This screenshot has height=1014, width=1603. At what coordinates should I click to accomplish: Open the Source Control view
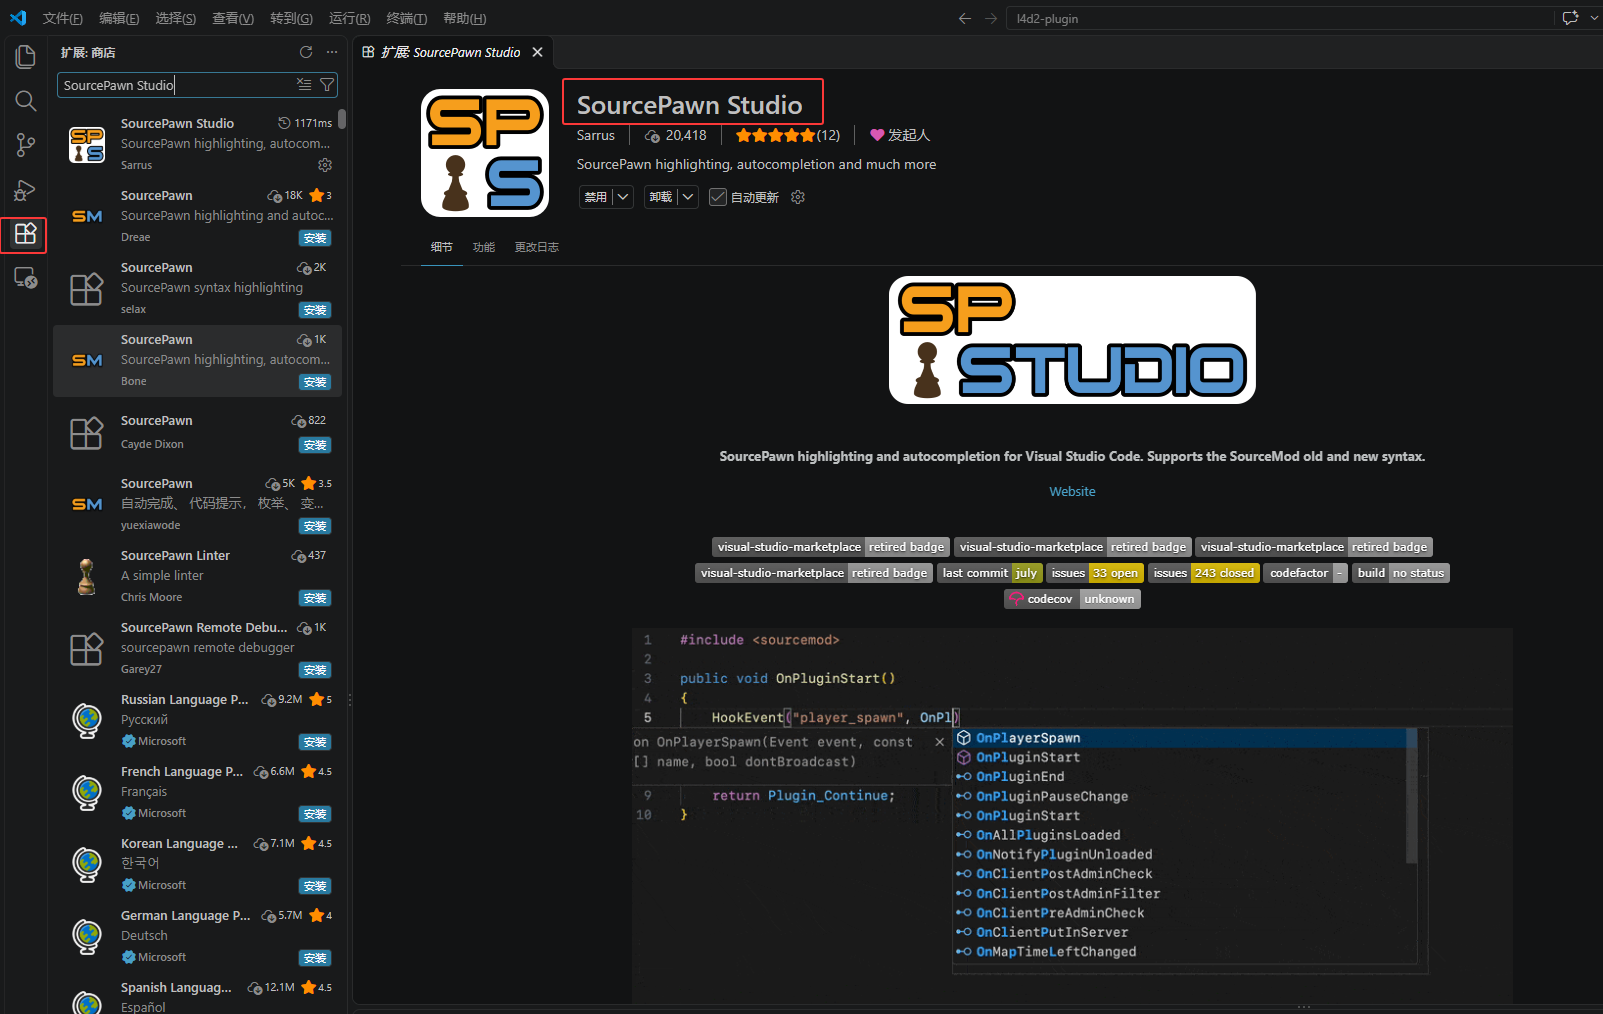tap(25, 145)
